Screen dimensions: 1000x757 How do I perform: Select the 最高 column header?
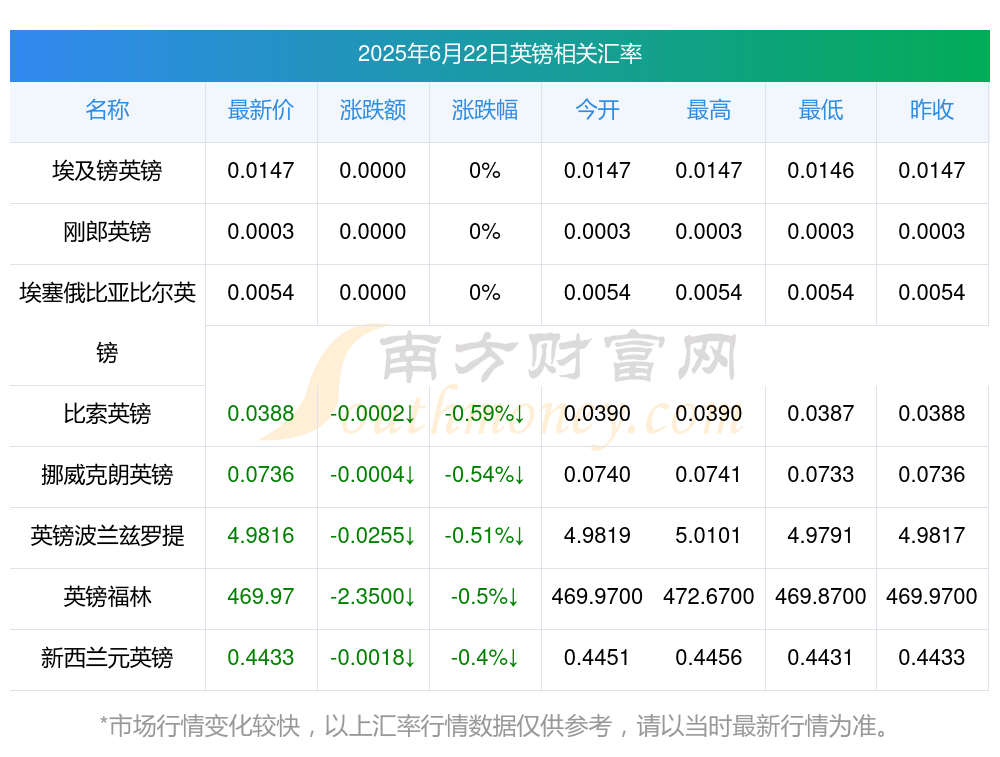709,110
